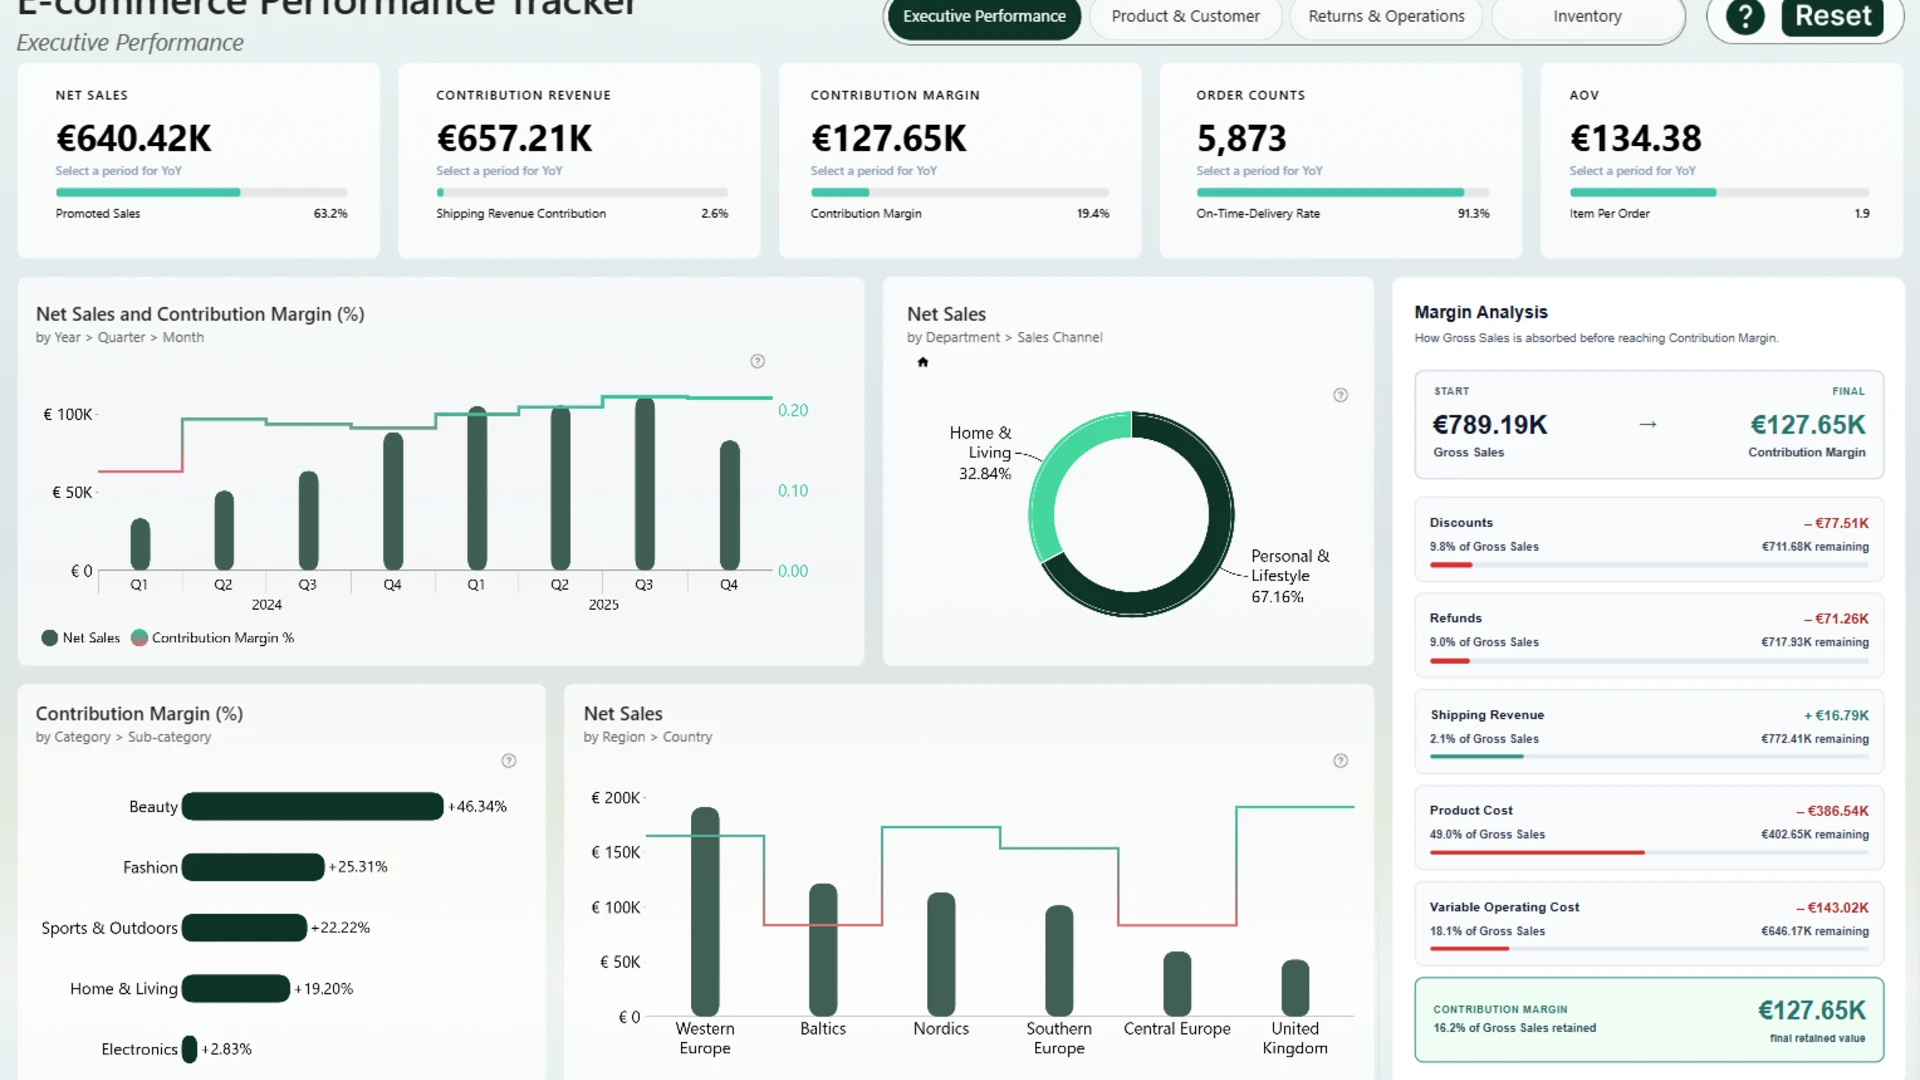Click the Net Sales legend marker
The image size is (1920, 1080).
pos(49,638)
